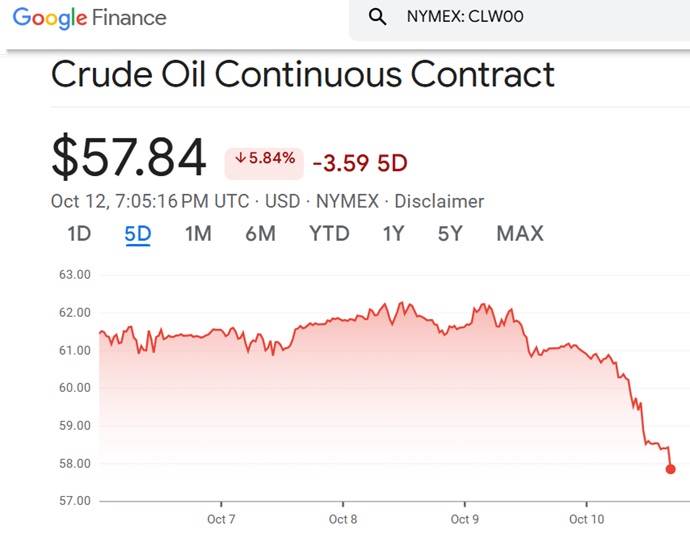Show the MAX time range chart
This screenshot has height=534, width=690.
tap(520, 233)
